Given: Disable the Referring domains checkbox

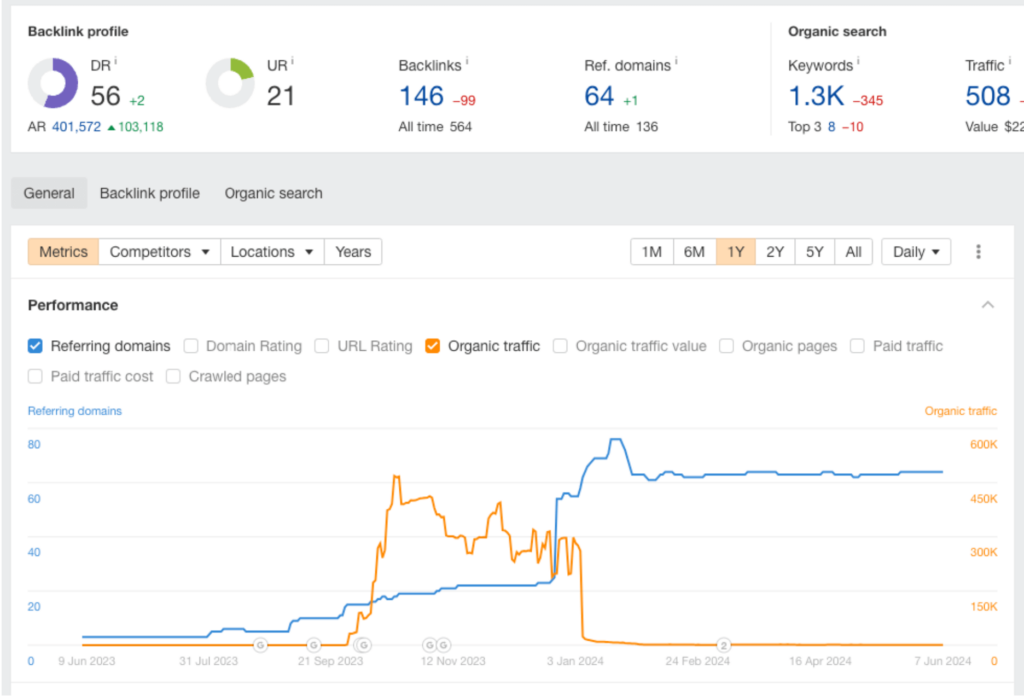Looking at the screenshot, I should click(35, 346).
